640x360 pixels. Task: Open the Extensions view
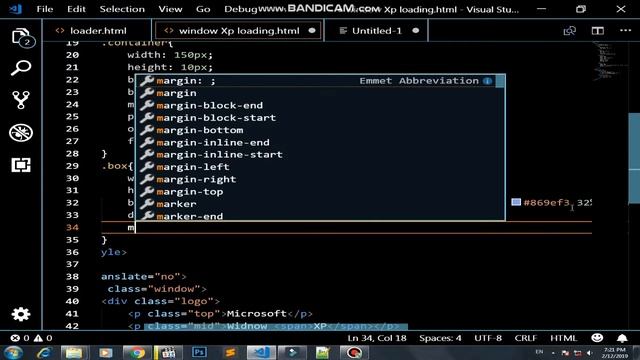click(21, 165)
